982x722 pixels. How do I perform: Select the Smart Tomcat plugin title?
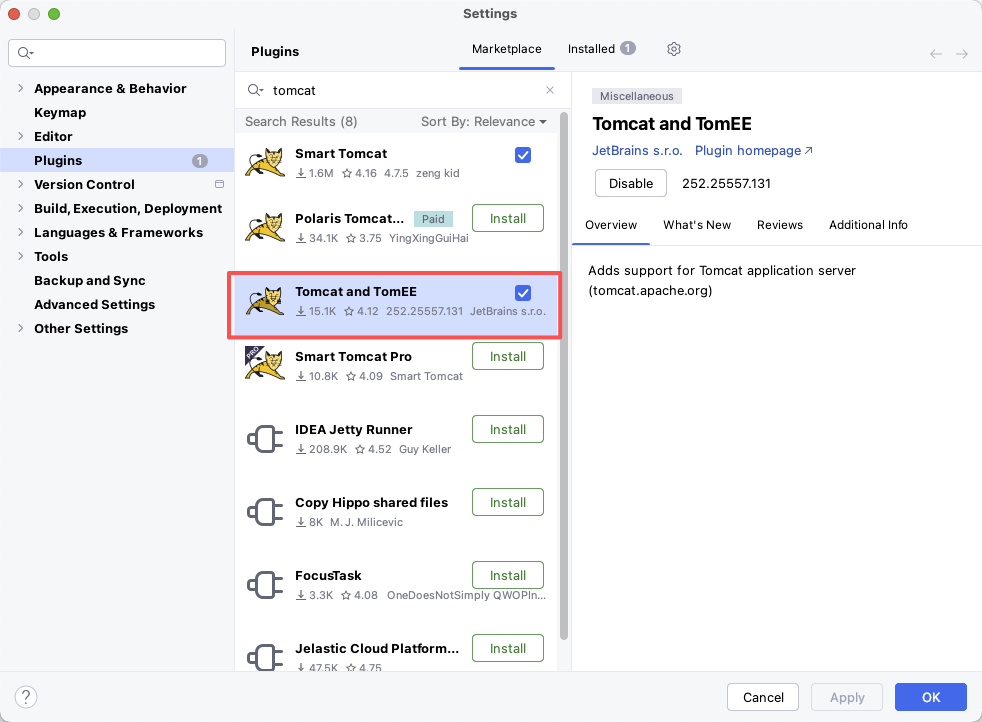click(x=341, y=153)
